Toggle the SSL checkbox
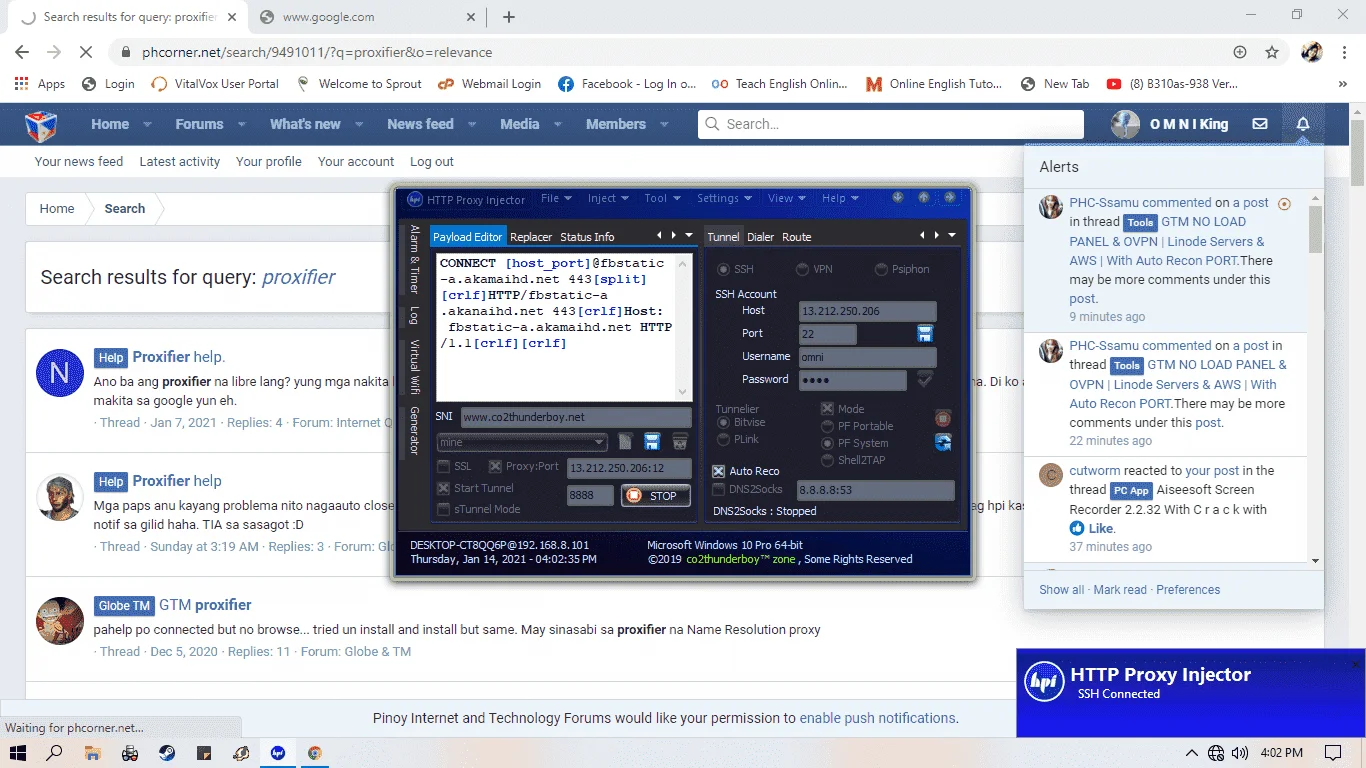 (x=444, y=466)
